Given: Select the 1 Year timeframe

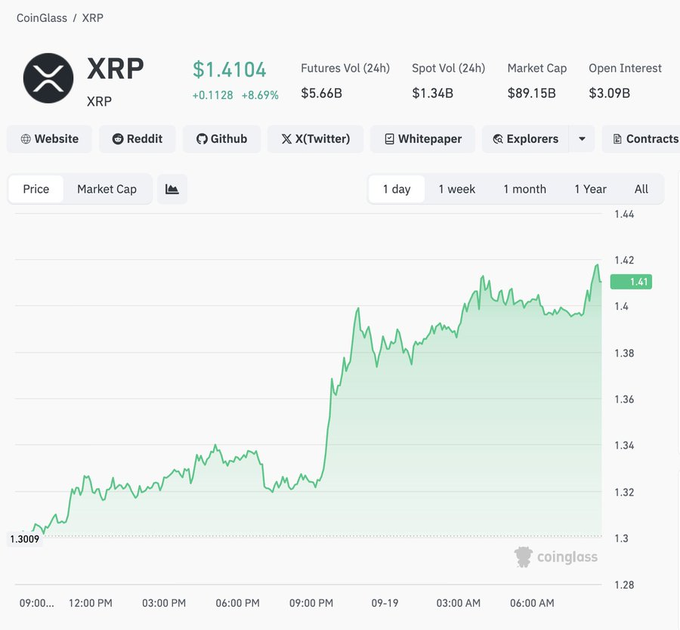Looking at the screenshot, I should click(x=590, y=189).
